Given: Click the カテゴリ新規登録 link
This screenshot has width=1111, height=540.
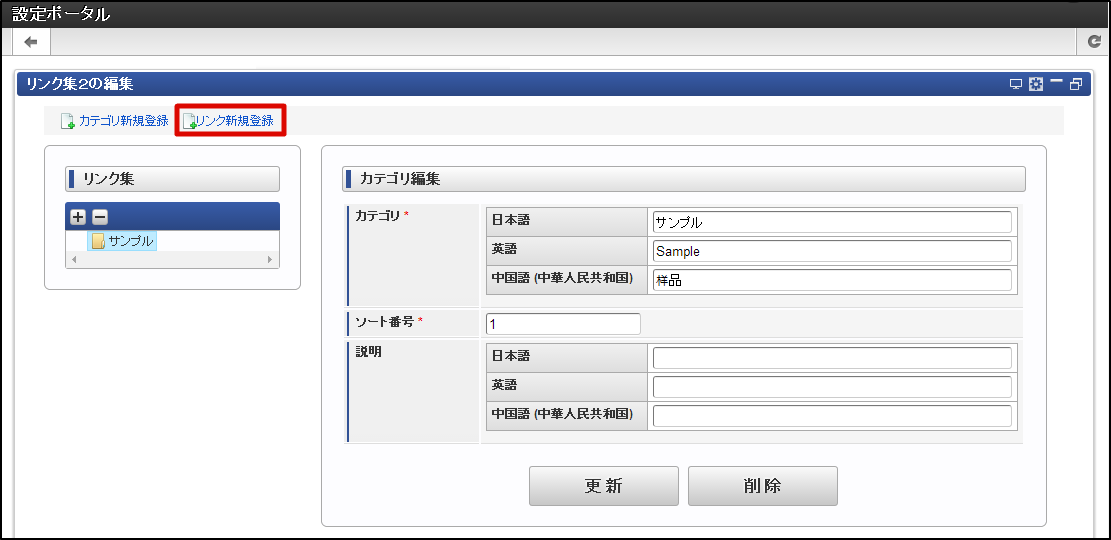Looking at the screenshot, I should tap(124, 120).
